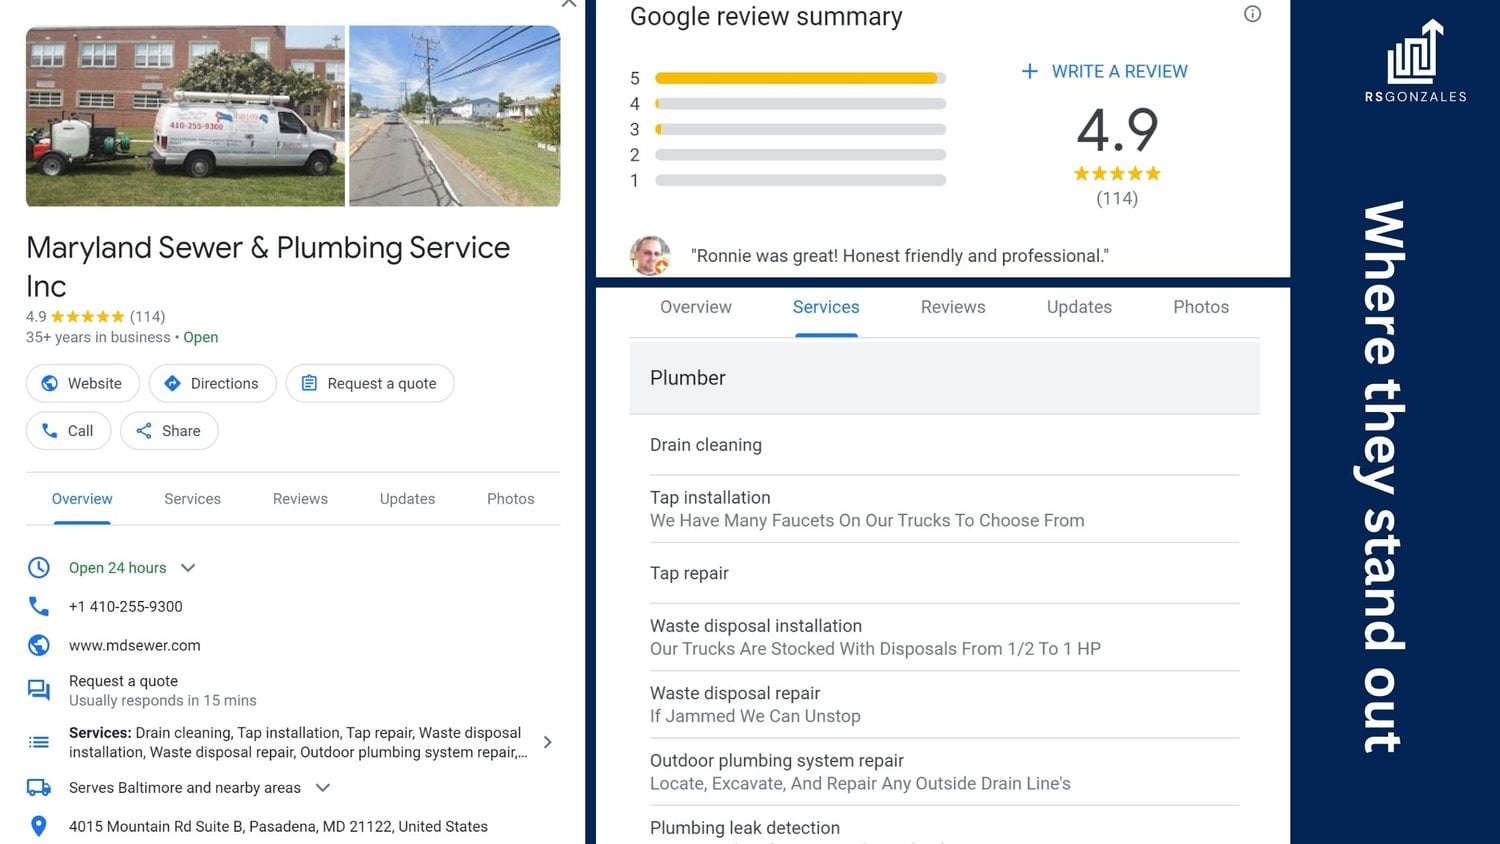Click the 4-star rating bar
1500x844 pixels.
[x=800, y=104]
